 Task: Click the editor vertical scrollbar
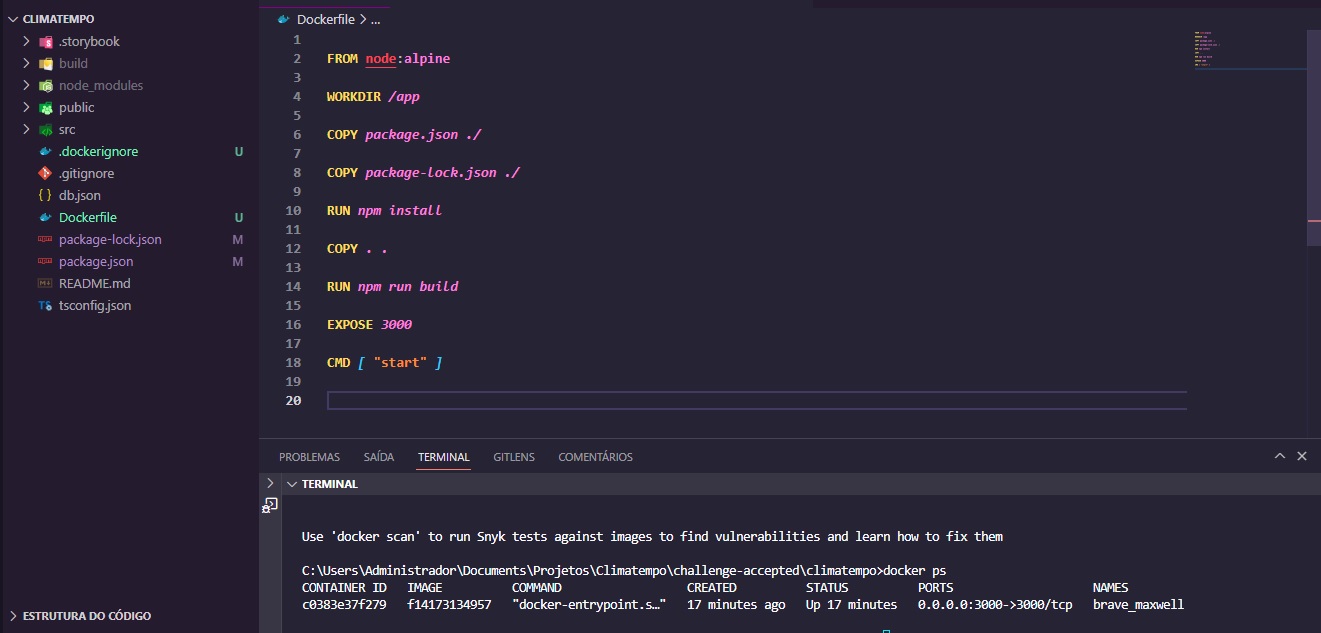click(1313, 137)
